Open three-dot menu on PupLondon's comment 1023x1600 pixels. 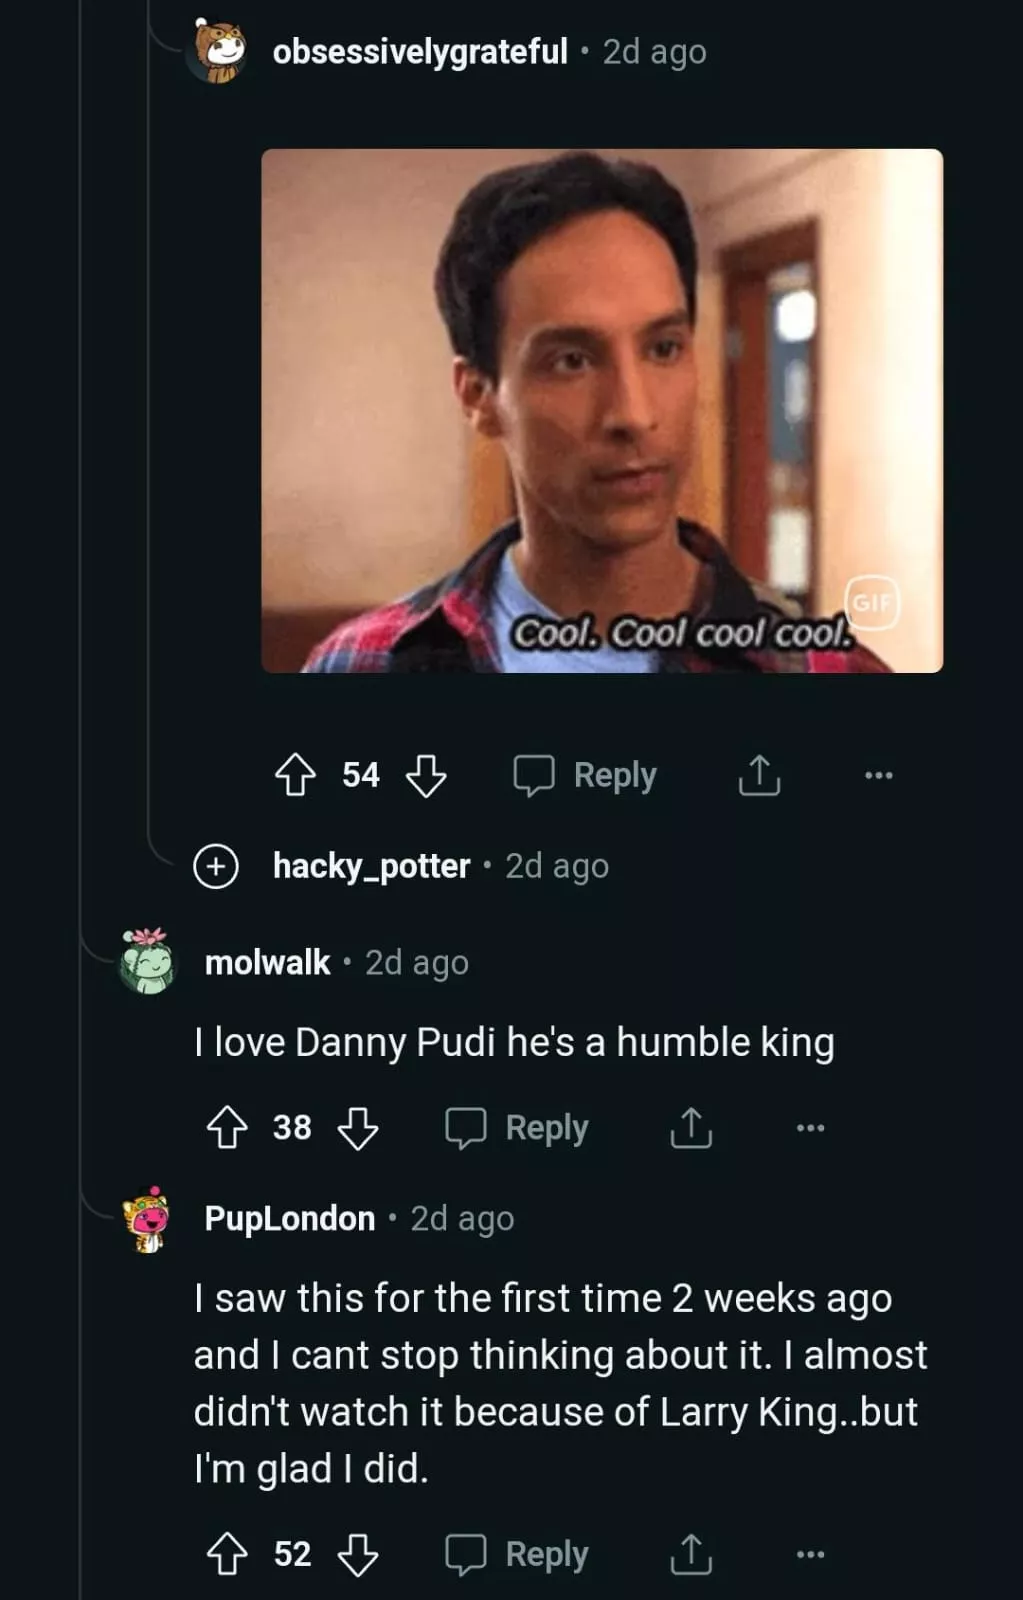click(x=810, y=1554)
